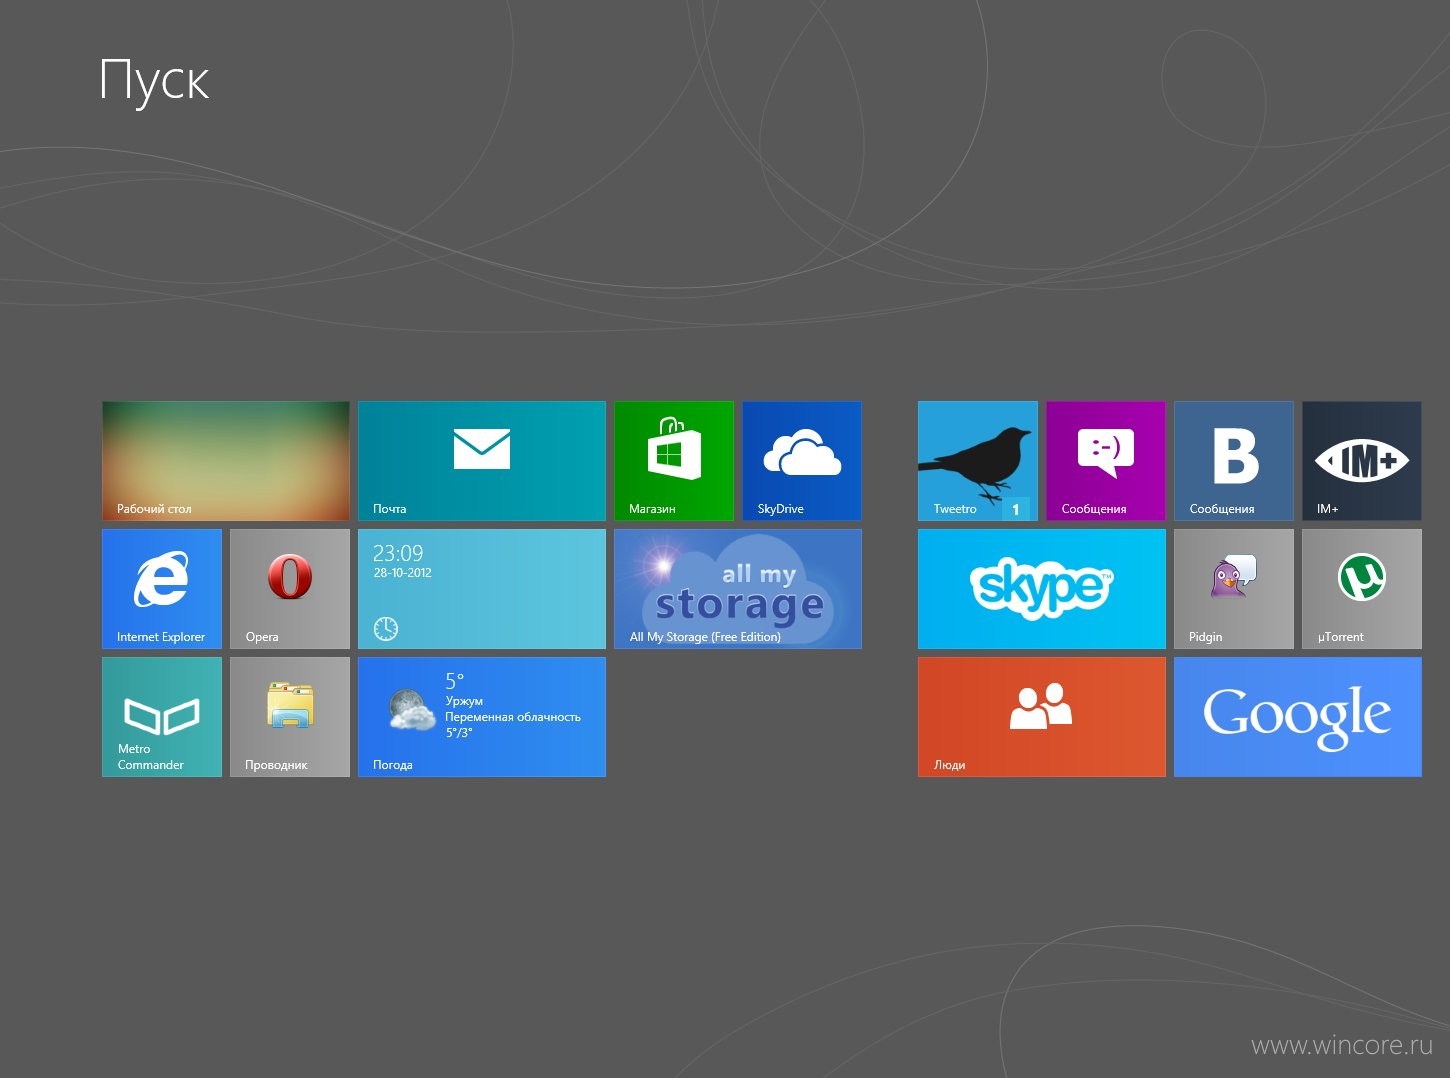Open the purple Сообщения messaging tile
This screenshot has height=1078, width=1450.
(x=1106, y=461)
